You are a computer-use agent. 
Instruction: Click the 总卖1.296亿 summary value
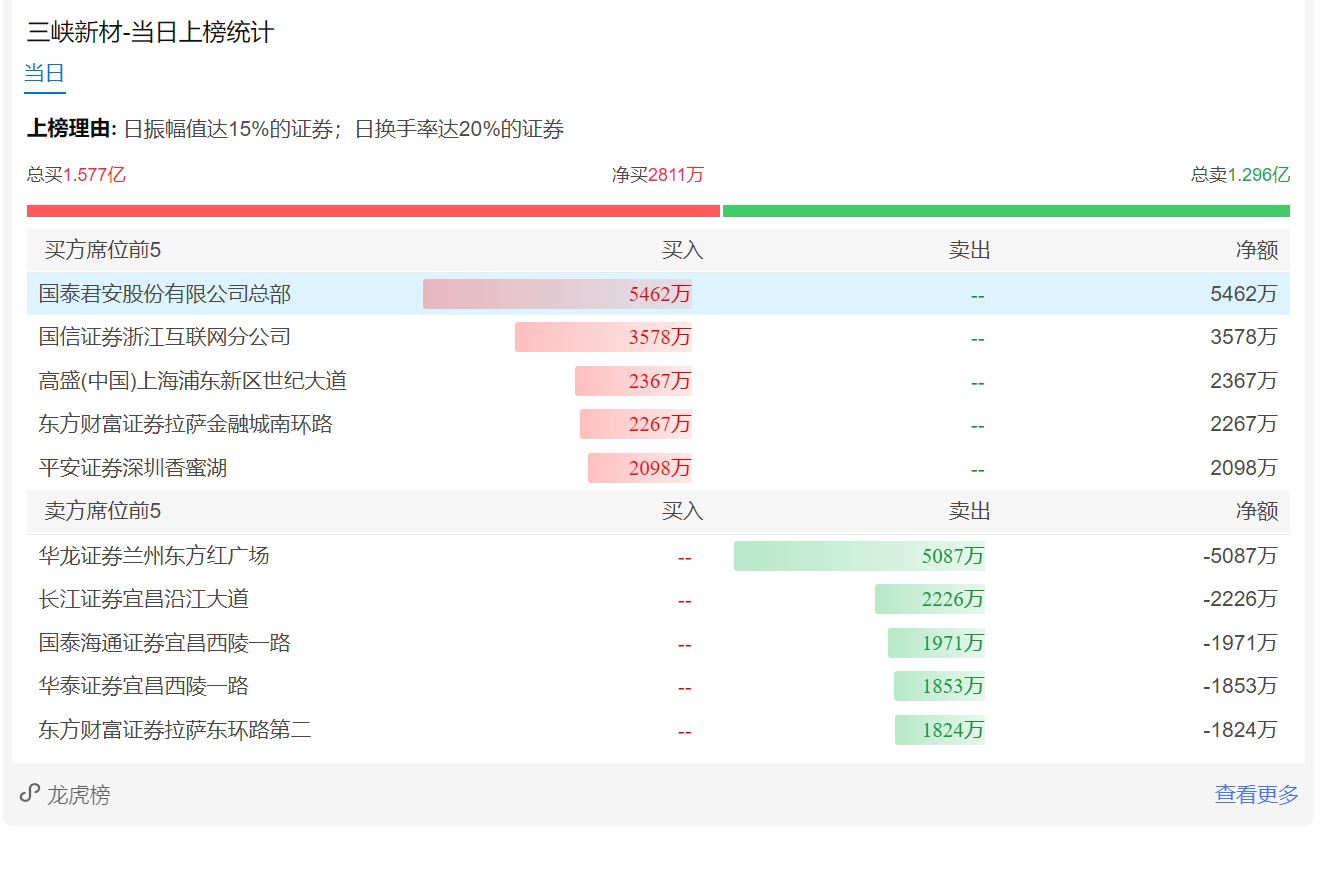[1240, 175]
